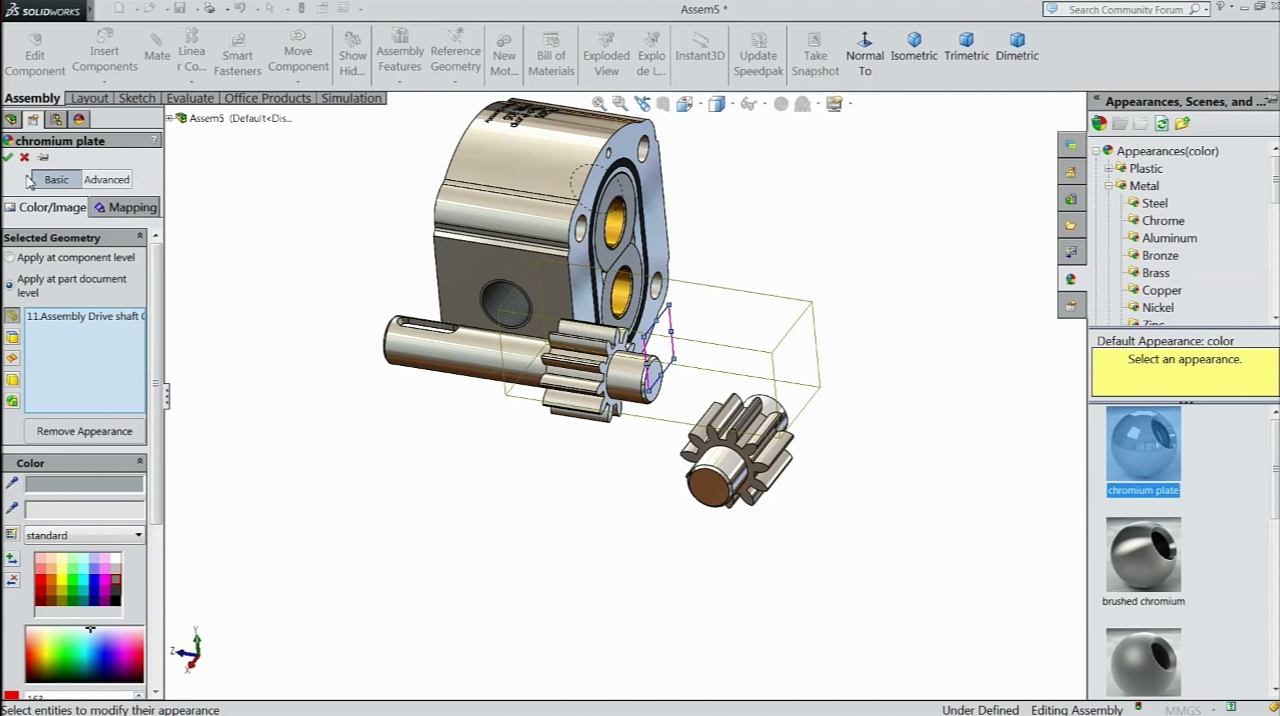Switch to Isometric view
1280x716 pixels.
tap(914, 48)
